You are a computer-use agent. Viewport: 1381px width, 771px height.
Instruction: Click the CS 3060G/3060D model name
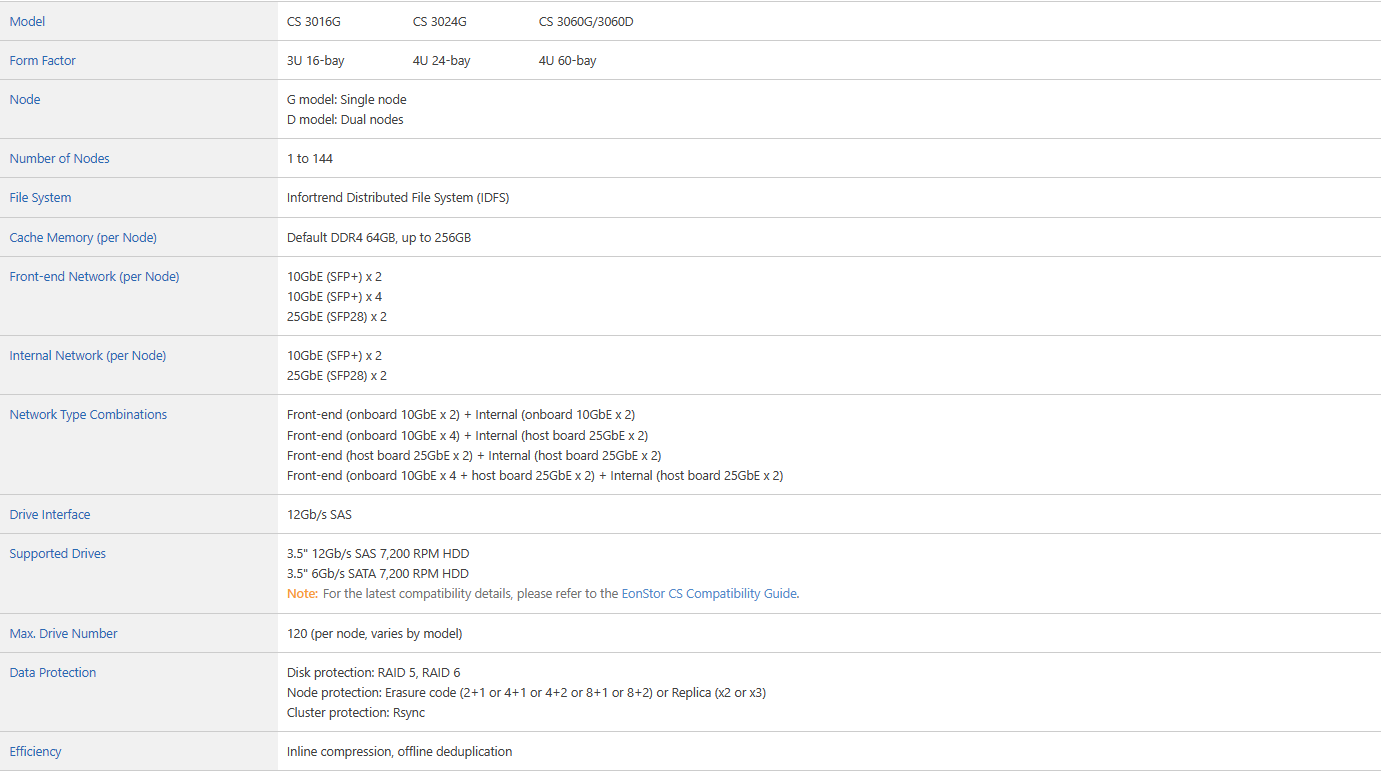[x=586, y=21]
